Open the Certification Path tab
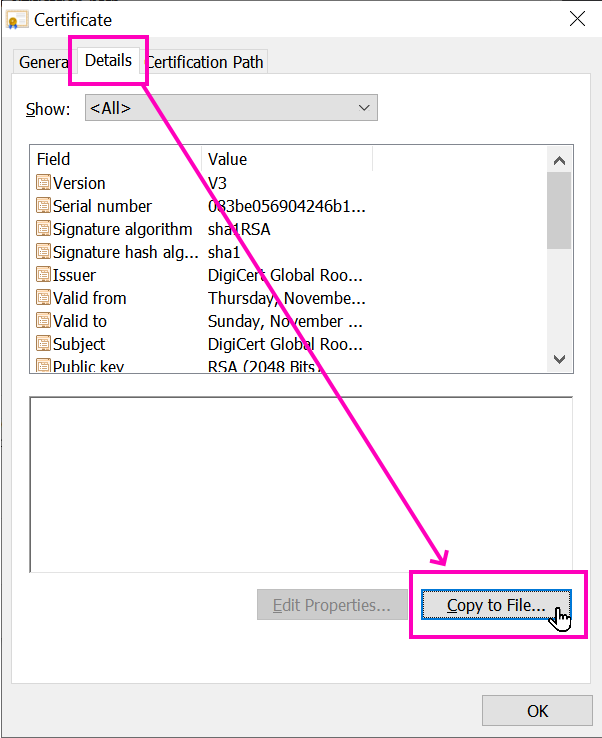The height and width of the screenshot is (738, 602). coord(205,62)
